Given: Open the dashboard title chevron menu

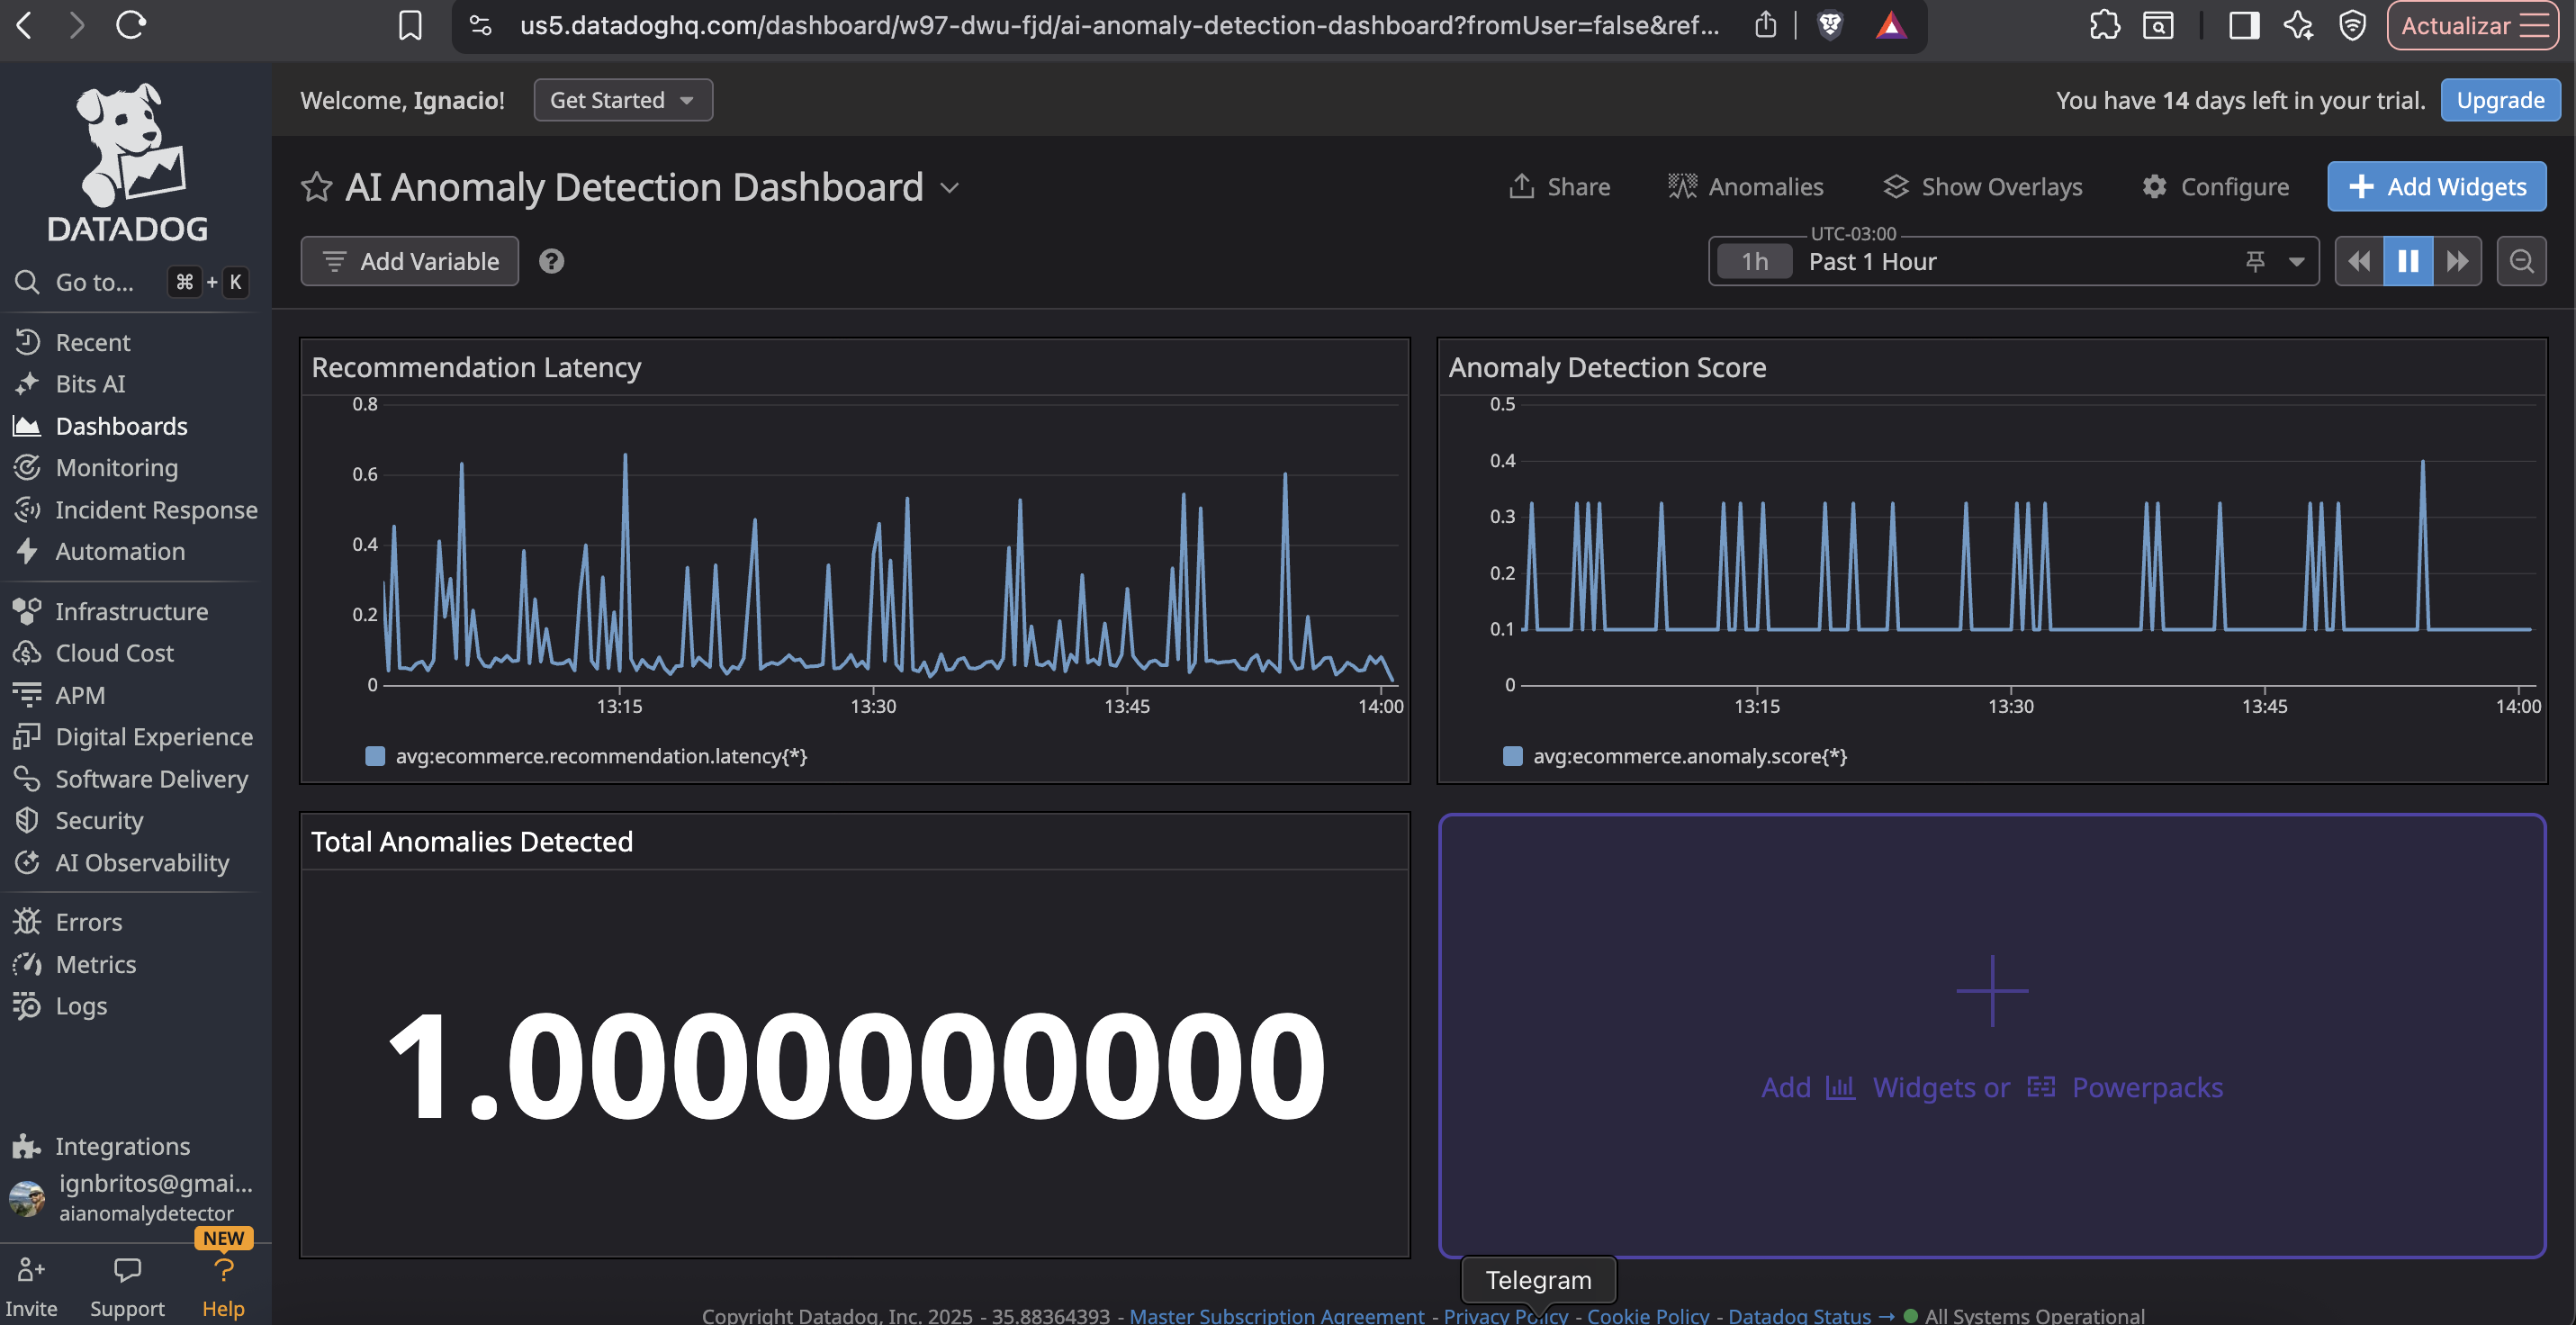Looking at the screenshot, I should pyautogui.click(x=950, y=188).
